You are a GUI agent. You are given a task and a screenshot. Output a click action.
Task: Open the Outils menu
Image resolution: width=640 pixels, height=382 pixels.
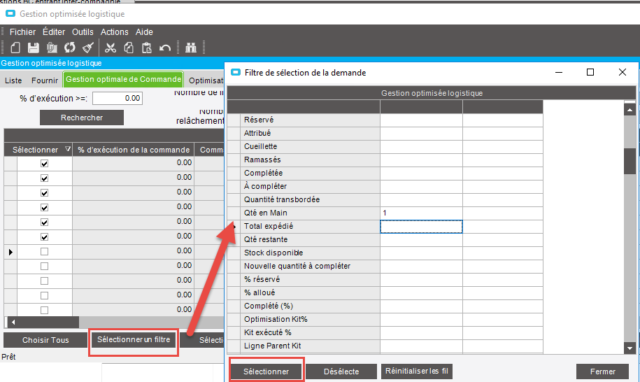(x=82, y=32)
